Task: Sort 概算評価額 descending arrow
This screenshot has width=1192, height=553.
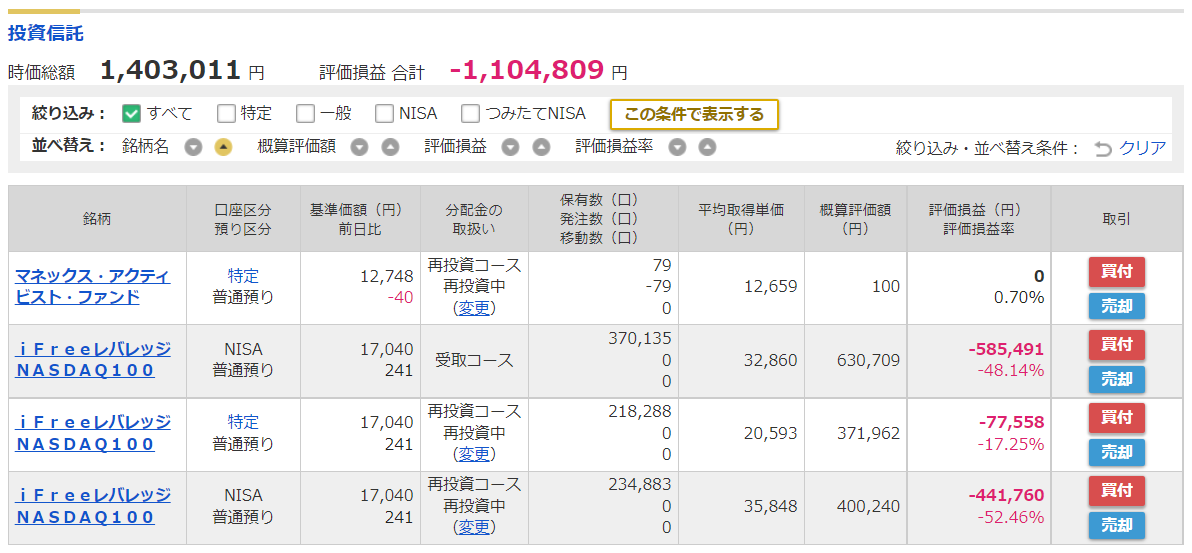Action: pos(360,148)
